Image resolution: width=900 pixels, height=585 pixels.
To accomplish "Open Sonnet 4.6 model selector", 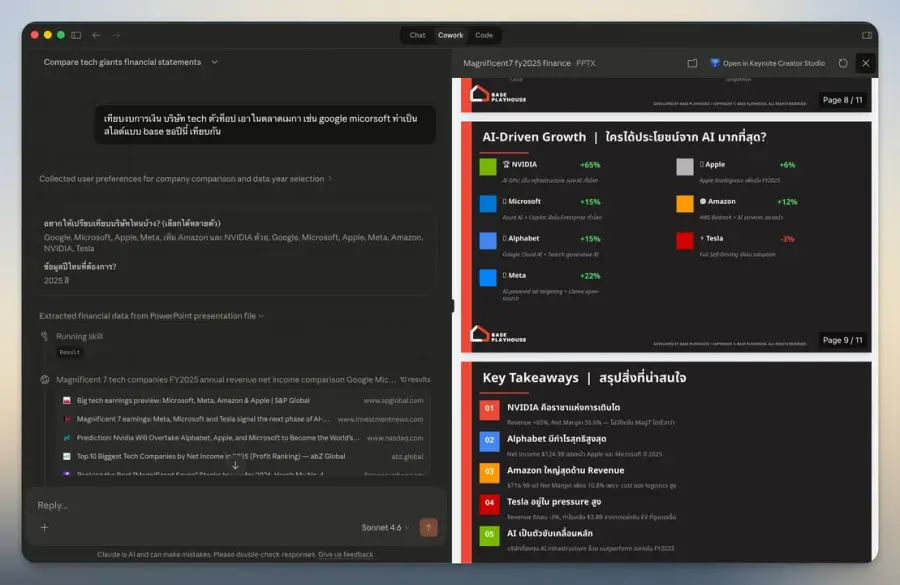I will pos(385,528).
